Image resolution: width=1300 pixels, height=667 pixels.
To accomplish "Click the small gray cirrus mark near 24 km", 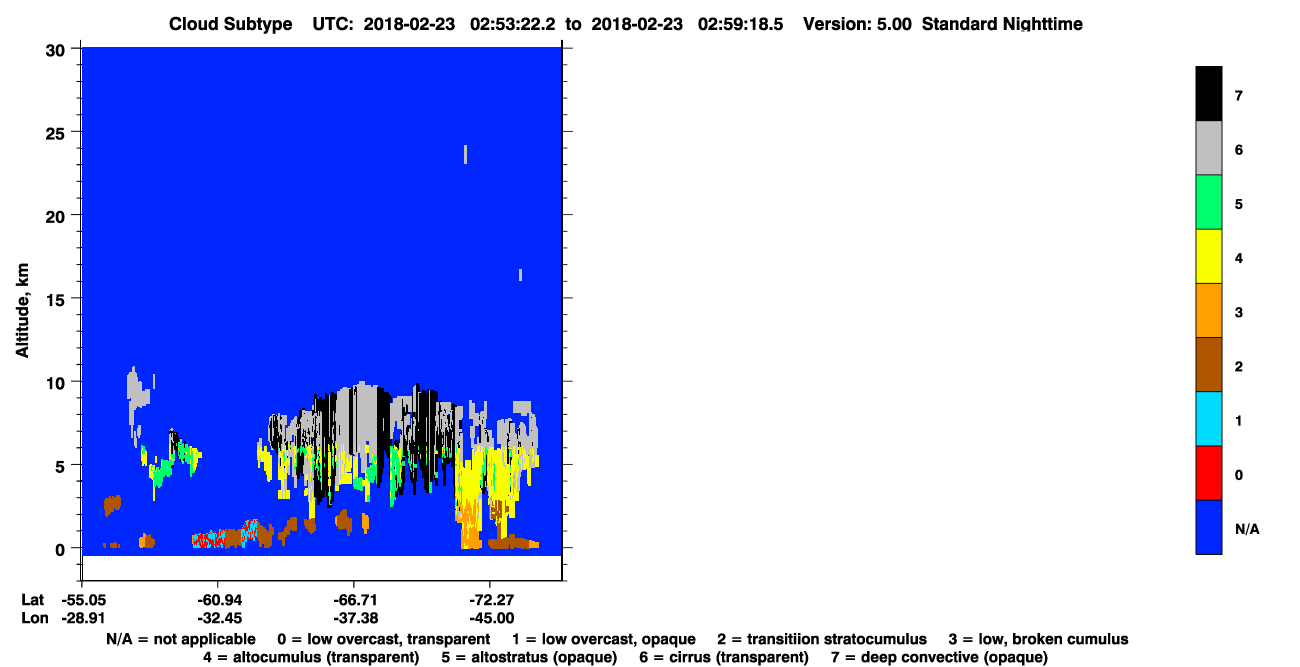I will tap(465, 153).
